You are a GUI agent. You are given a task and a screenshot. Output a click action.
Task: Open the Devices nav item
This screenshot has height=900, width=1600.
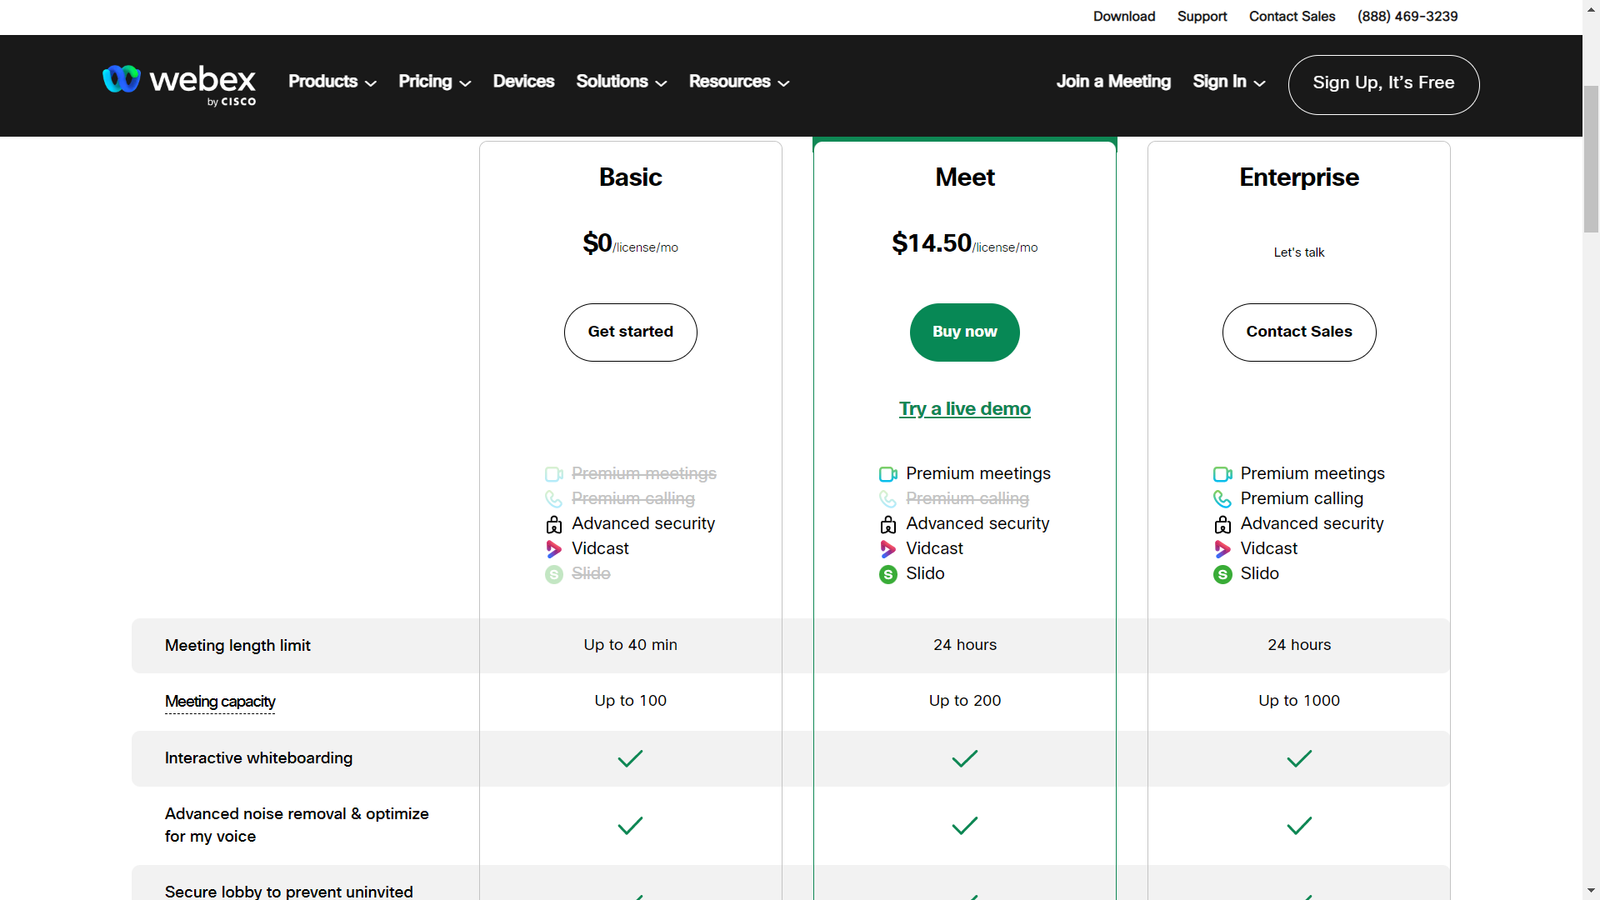(x=523, y=82)
